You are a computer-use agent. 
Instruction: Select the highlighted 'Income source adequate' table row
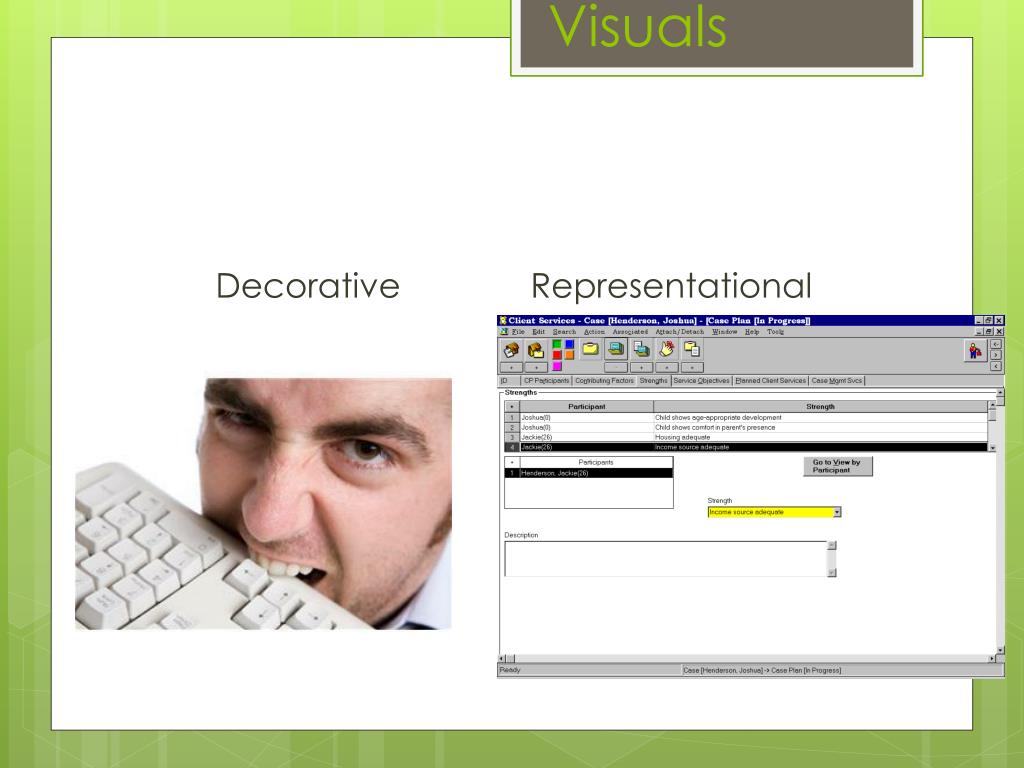pyautogui.click(x=746, y=447)
